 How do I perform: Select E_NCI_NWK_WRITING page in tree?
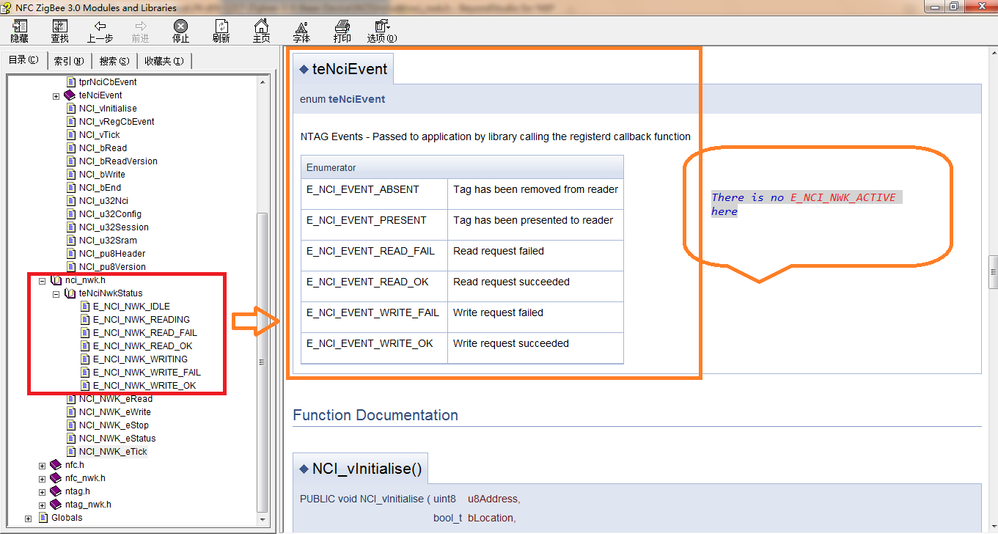pos(140,359)
